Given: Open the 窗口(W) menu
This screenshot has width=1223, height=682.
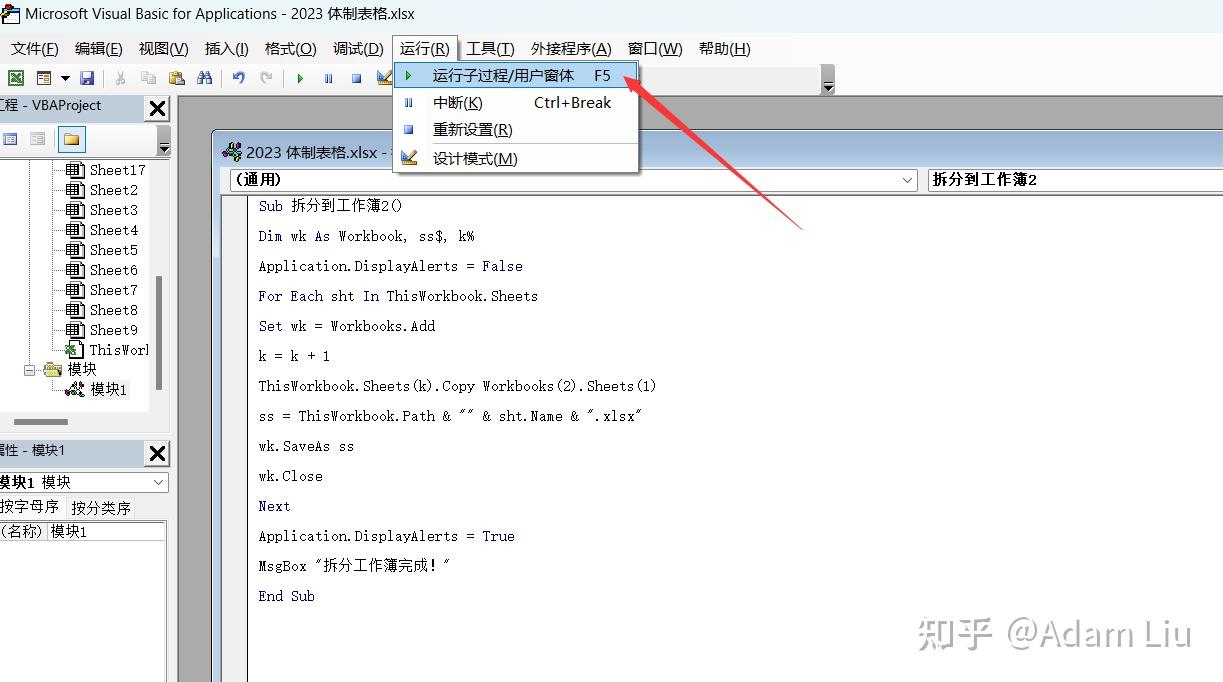Looking at the screenshot, I should pyautogui.click(x=655, y=48).
